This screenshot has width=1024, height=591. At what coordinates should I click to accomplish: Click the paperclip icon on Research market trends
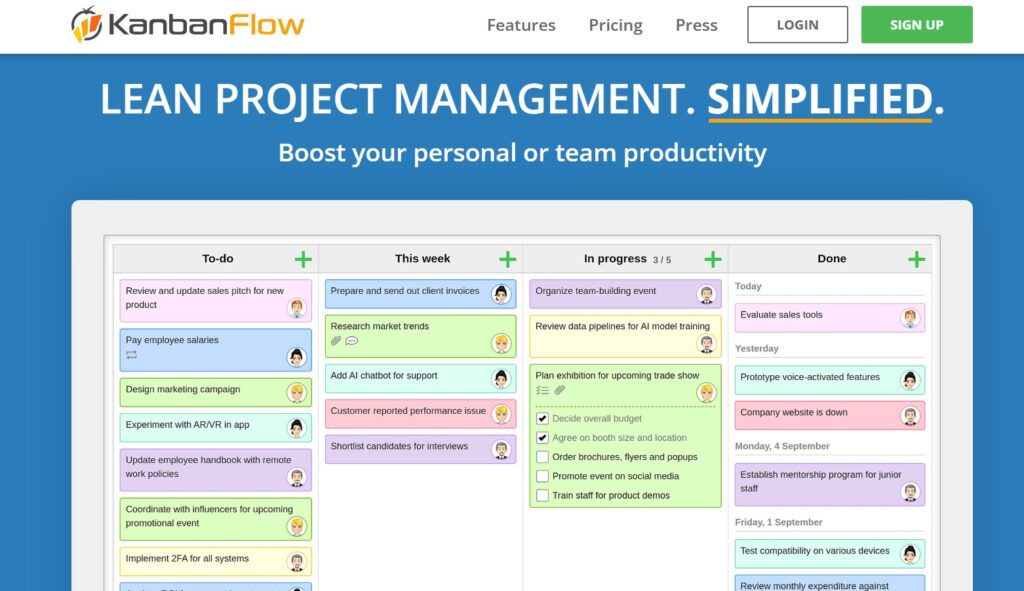336,340
